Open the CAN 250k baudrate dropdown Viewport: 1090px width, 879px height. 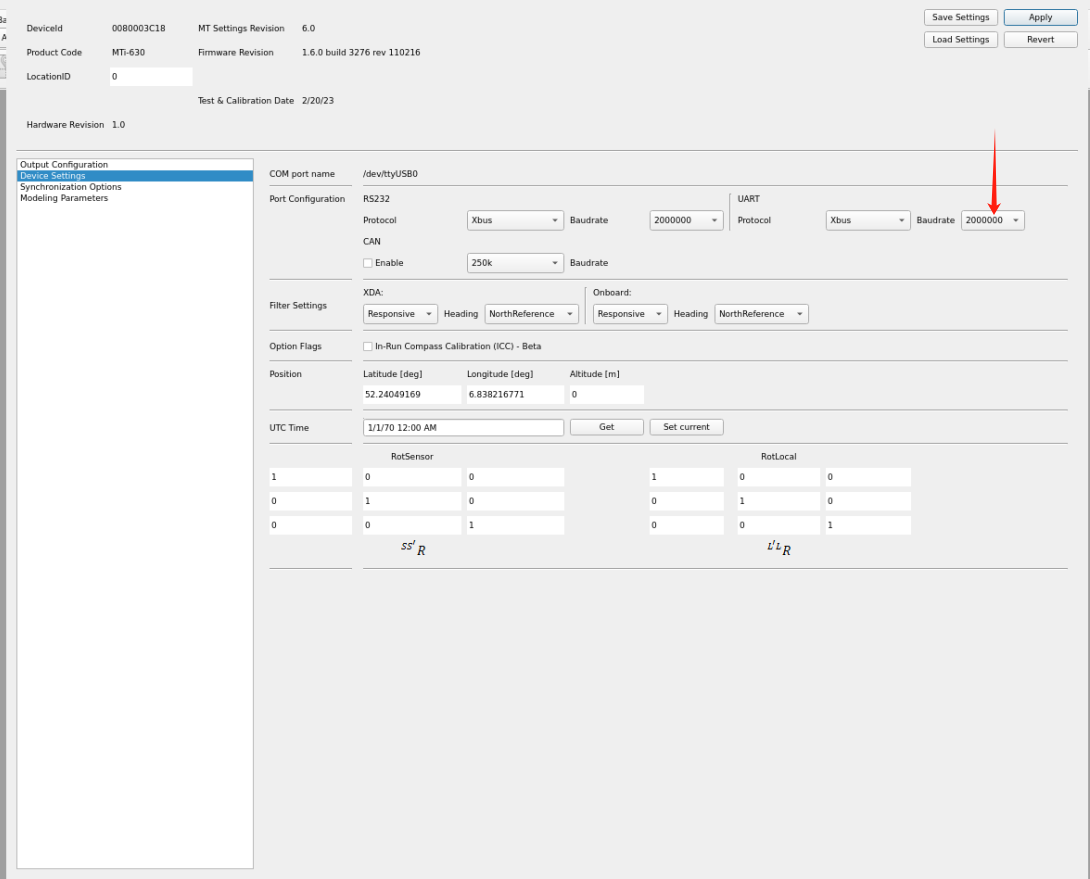pos(515,263)
